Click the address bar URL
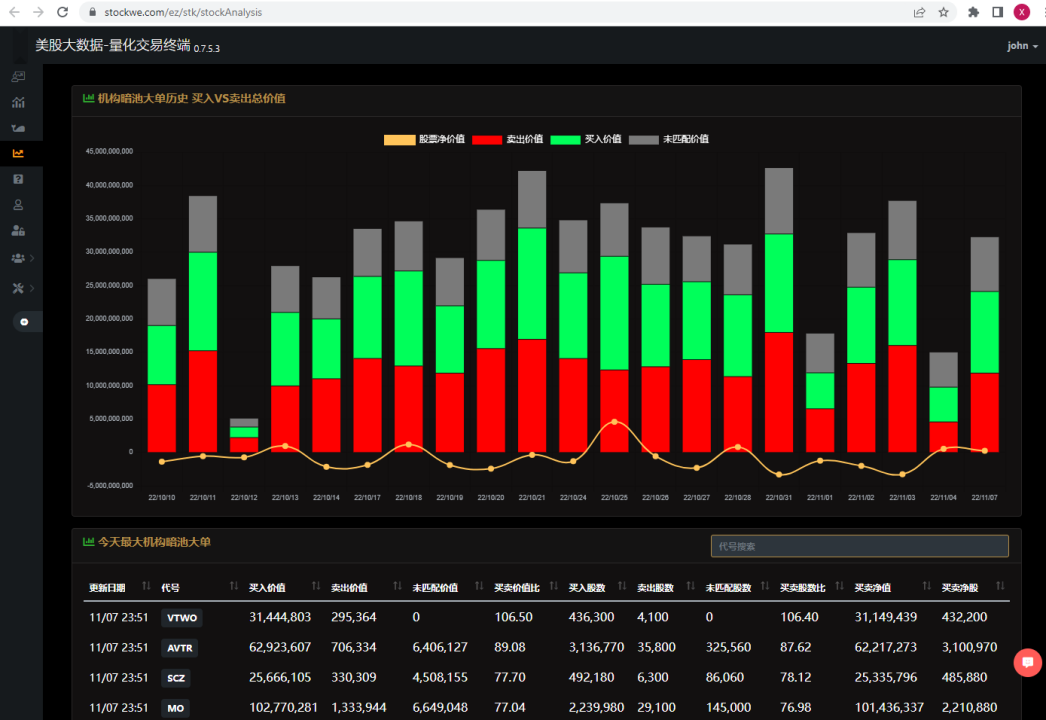 pos(183,12)
